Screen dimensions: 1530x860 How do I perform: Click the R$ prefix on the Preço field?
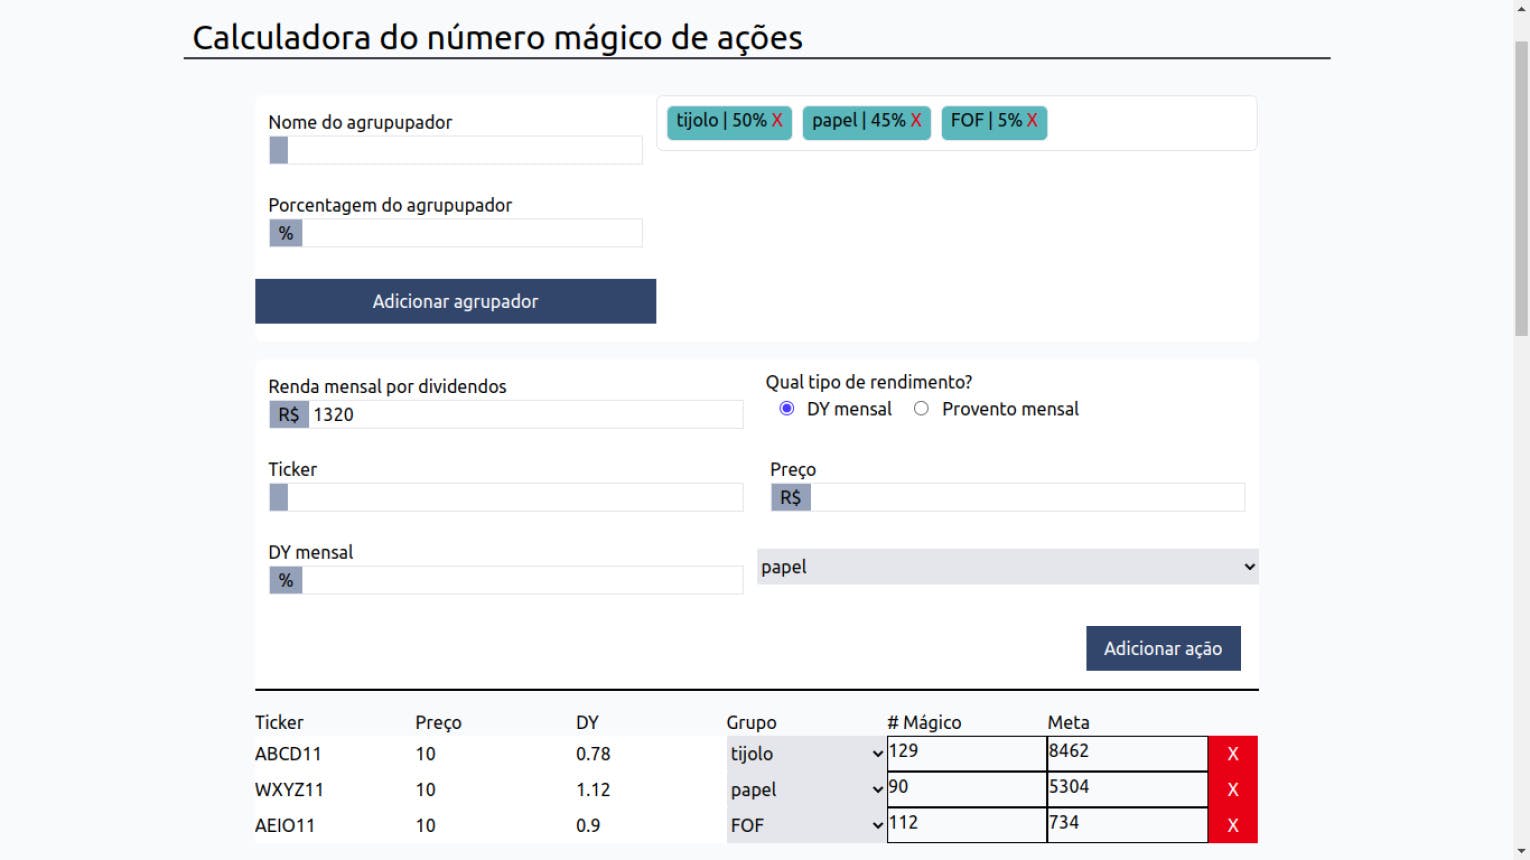click(790, 496)
